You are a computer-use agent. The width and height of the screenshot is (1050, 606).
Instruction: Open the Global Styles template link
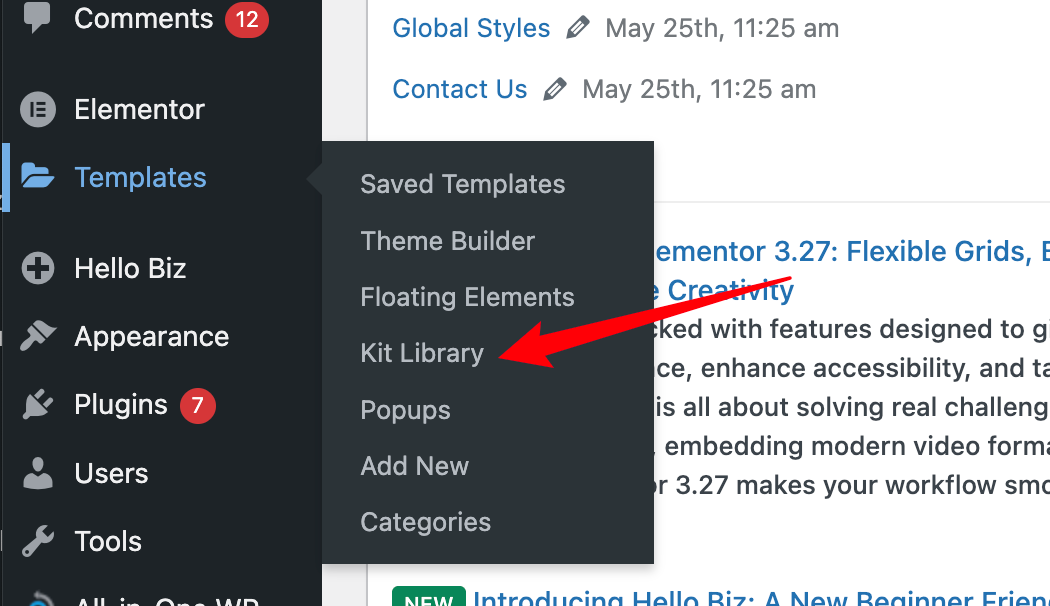[x=471, y=28]
